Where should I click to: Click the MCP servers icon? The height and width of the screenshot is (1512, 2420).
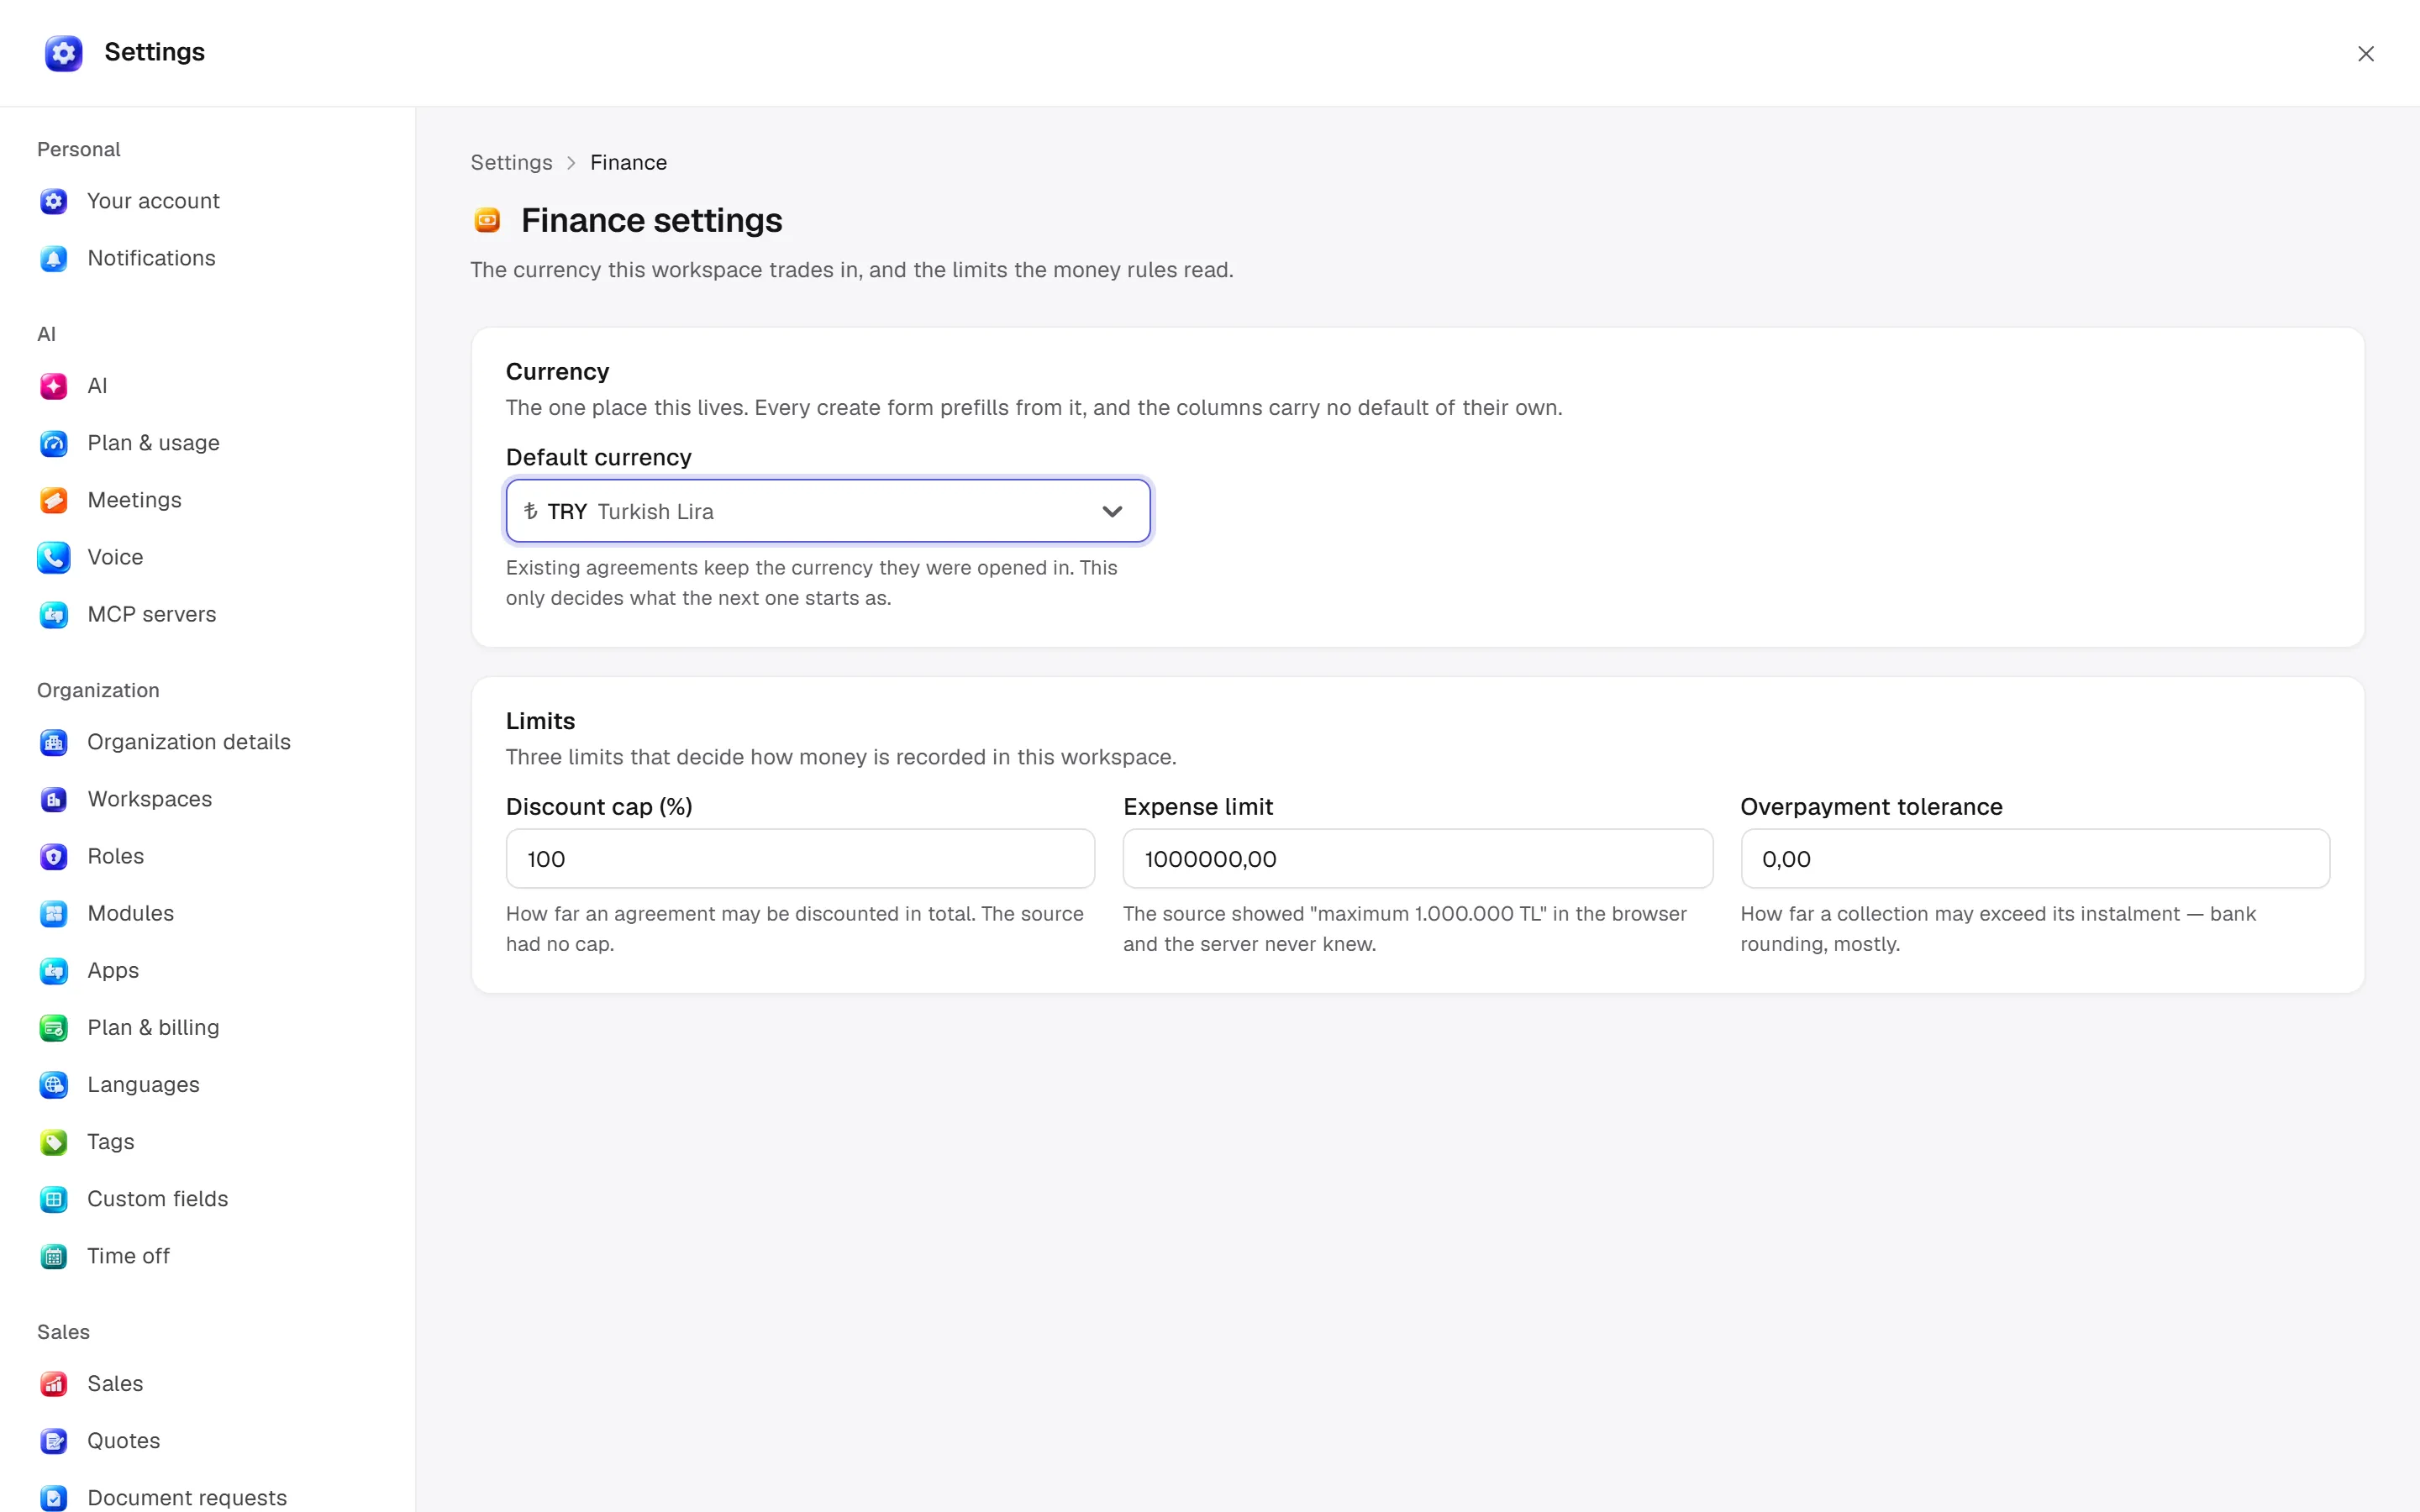[x=54, y=614]
